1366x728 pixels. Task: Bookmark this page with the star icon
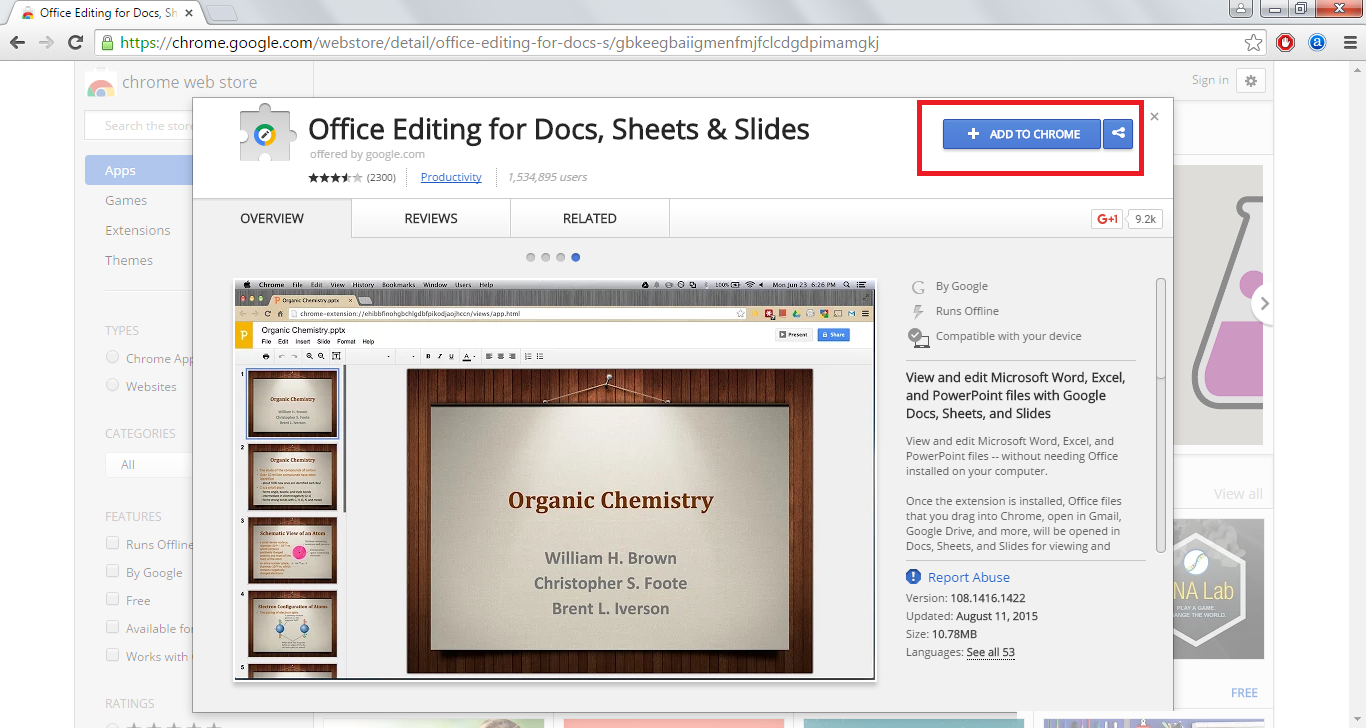pos(1253,43)
